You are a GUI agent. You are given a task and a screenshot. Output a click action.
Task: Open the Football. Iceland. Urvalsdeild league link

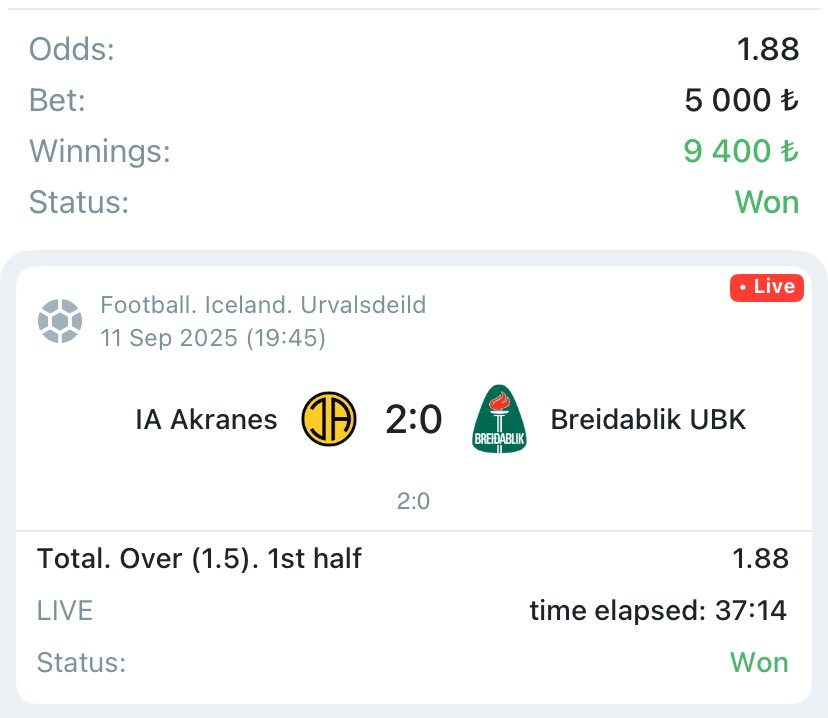pos(263,305)
